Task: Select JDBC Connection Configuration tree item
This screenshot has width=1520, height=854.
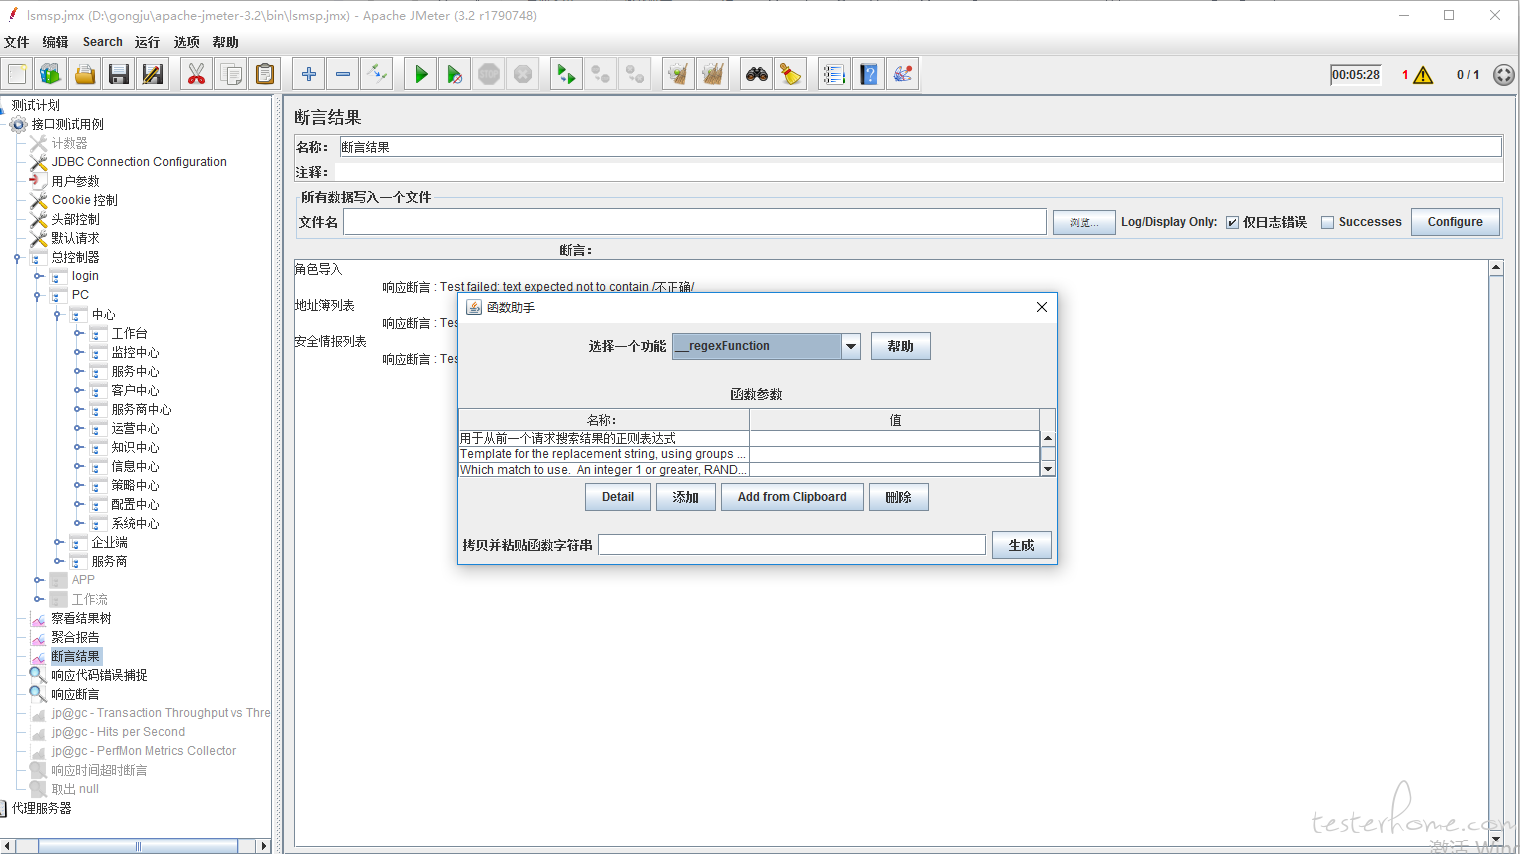Action: coord(139,162)
